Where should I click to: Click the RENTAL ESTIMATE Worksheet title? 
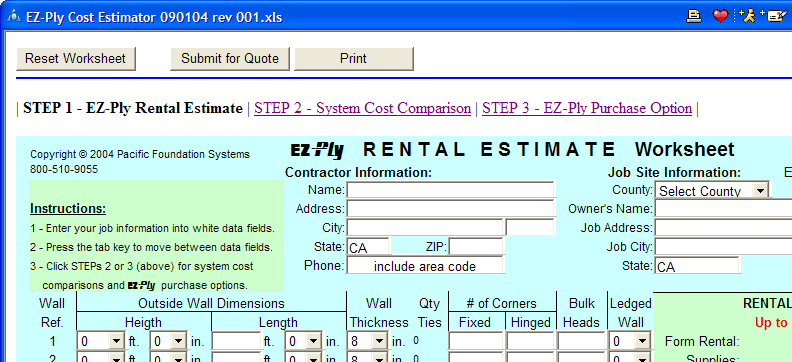click(x=549, y=149)
